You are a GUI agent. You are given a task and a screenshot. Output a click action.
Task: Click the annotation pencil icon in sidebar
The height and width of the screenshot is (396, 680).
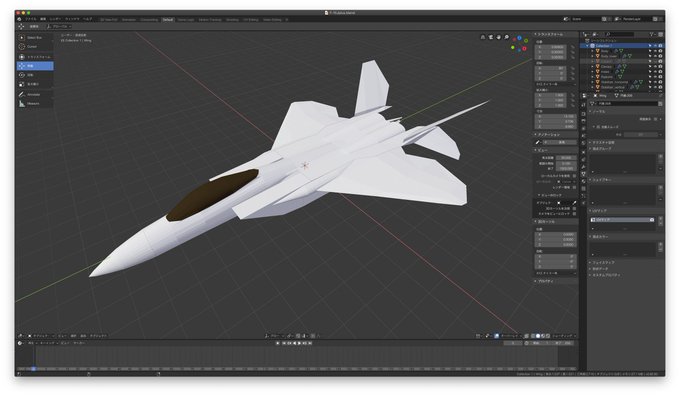pos(538,142)
